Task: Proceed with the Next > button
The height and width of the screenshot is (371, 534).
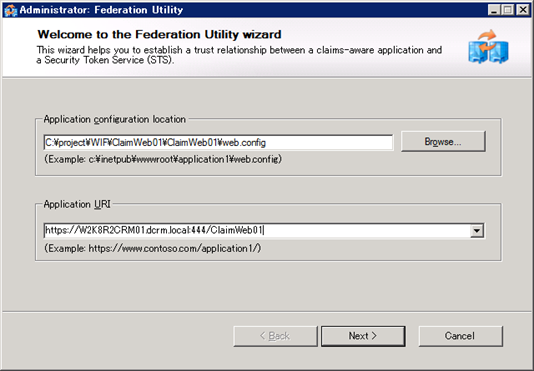Action: tap(363, 336)
